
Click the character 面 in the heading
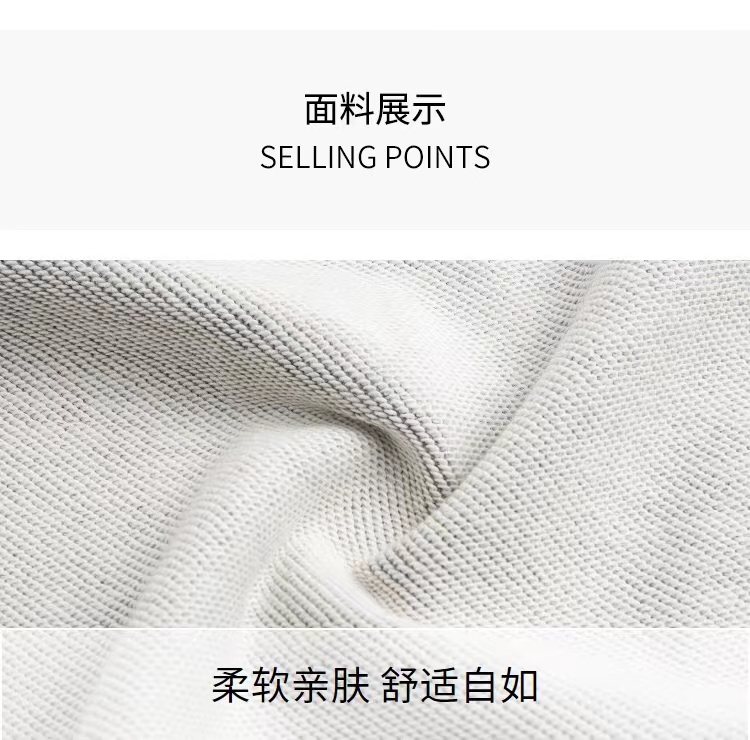pyautogui.click(x=321, y=110)
